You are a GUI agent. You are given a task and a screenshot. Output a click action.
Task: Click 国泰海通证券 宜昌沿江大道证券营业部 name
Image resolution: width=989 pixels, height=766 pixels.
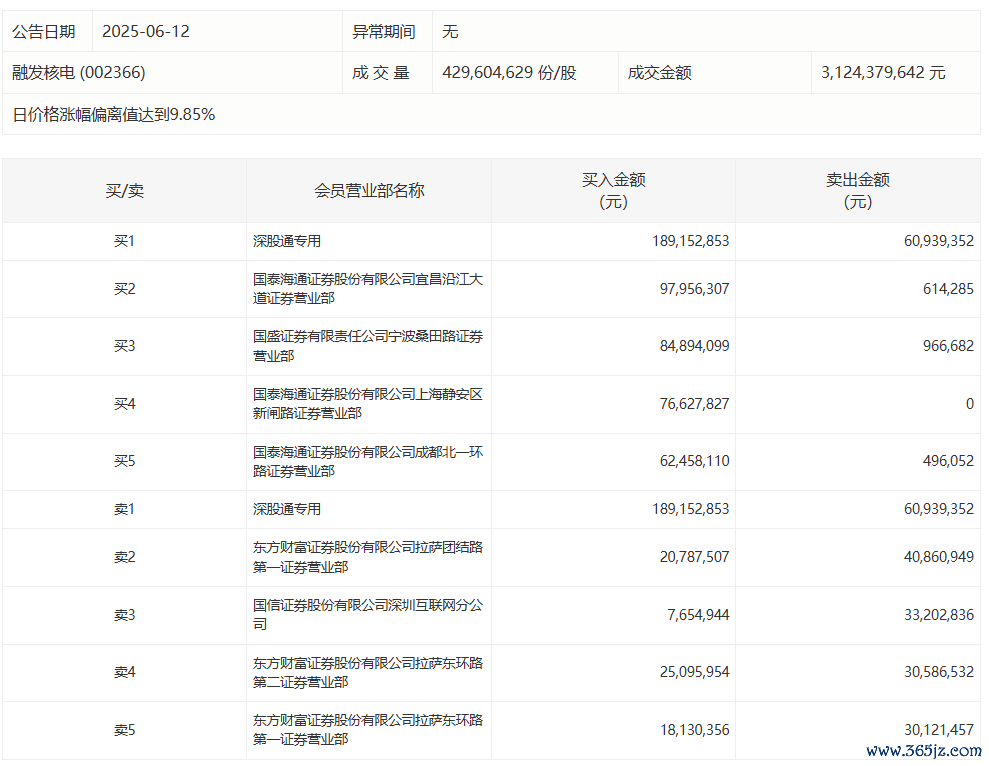[368, 288]
